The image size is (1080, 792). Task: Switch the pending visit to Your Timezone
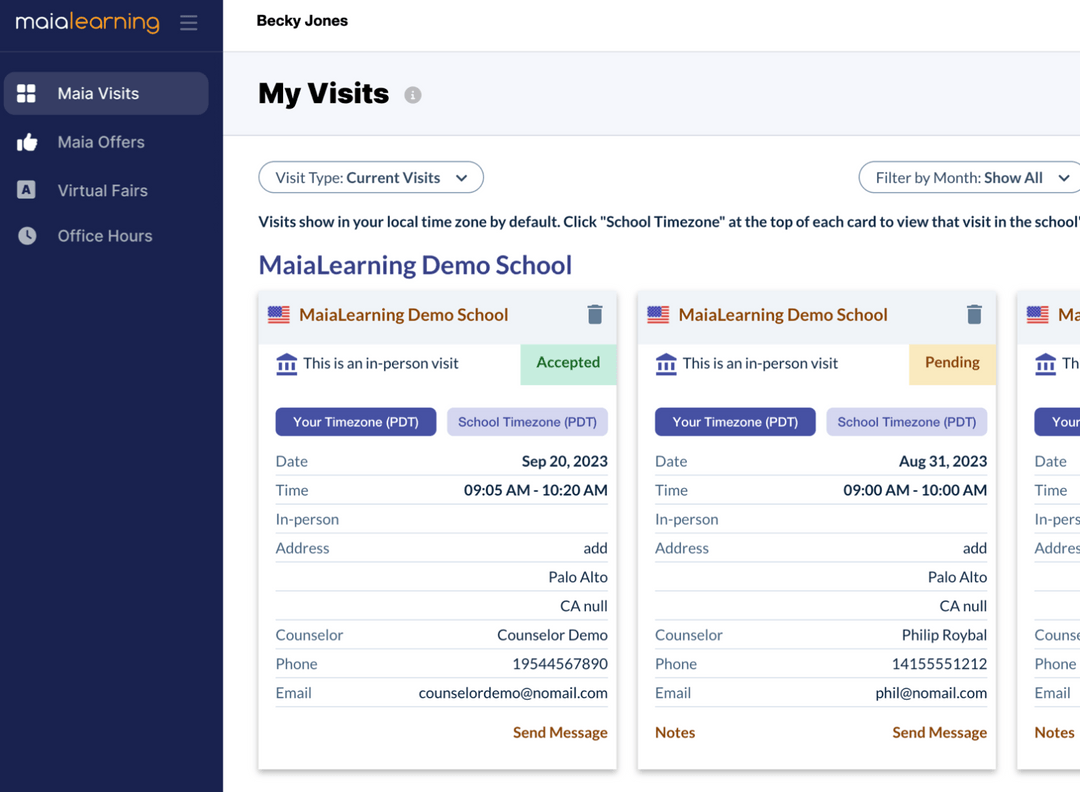coord(735,421)
